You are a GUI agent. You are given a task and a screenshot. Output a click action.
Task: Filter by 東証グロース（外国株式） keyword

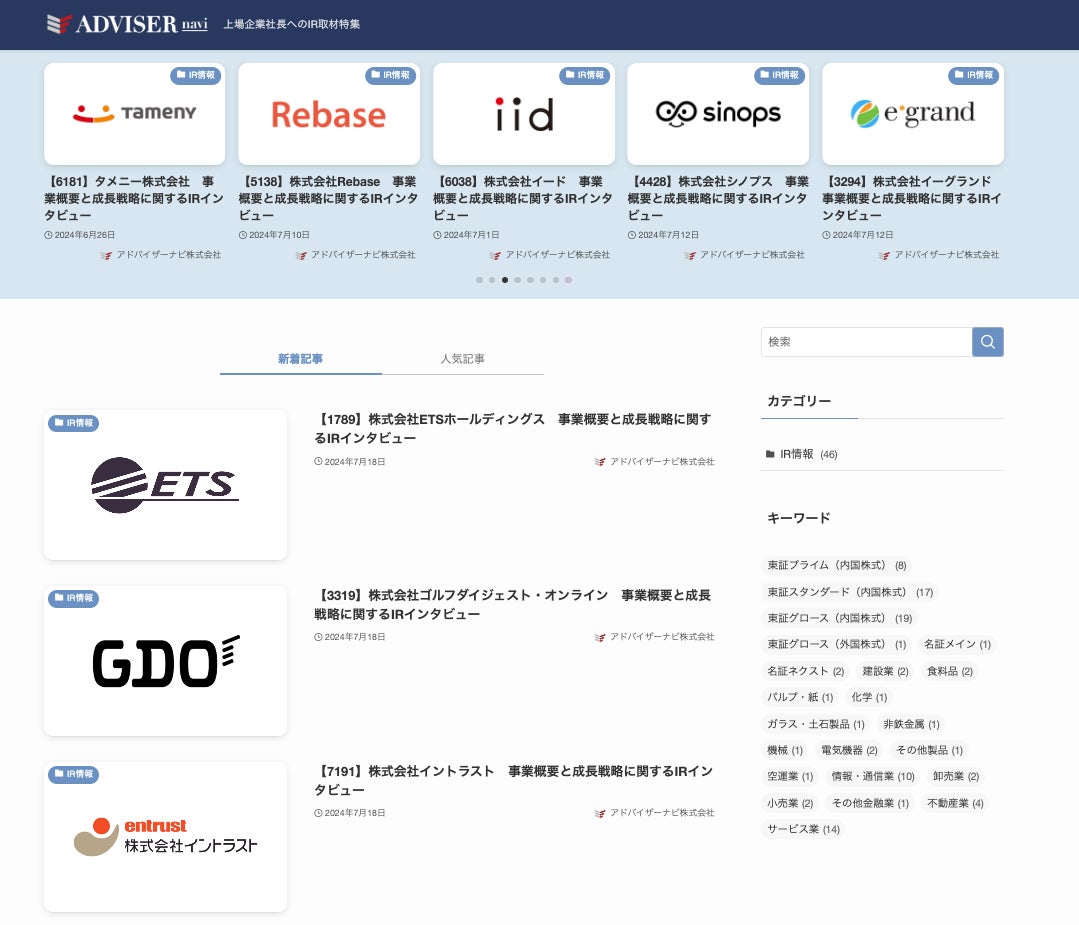click(x=837, y=645)
